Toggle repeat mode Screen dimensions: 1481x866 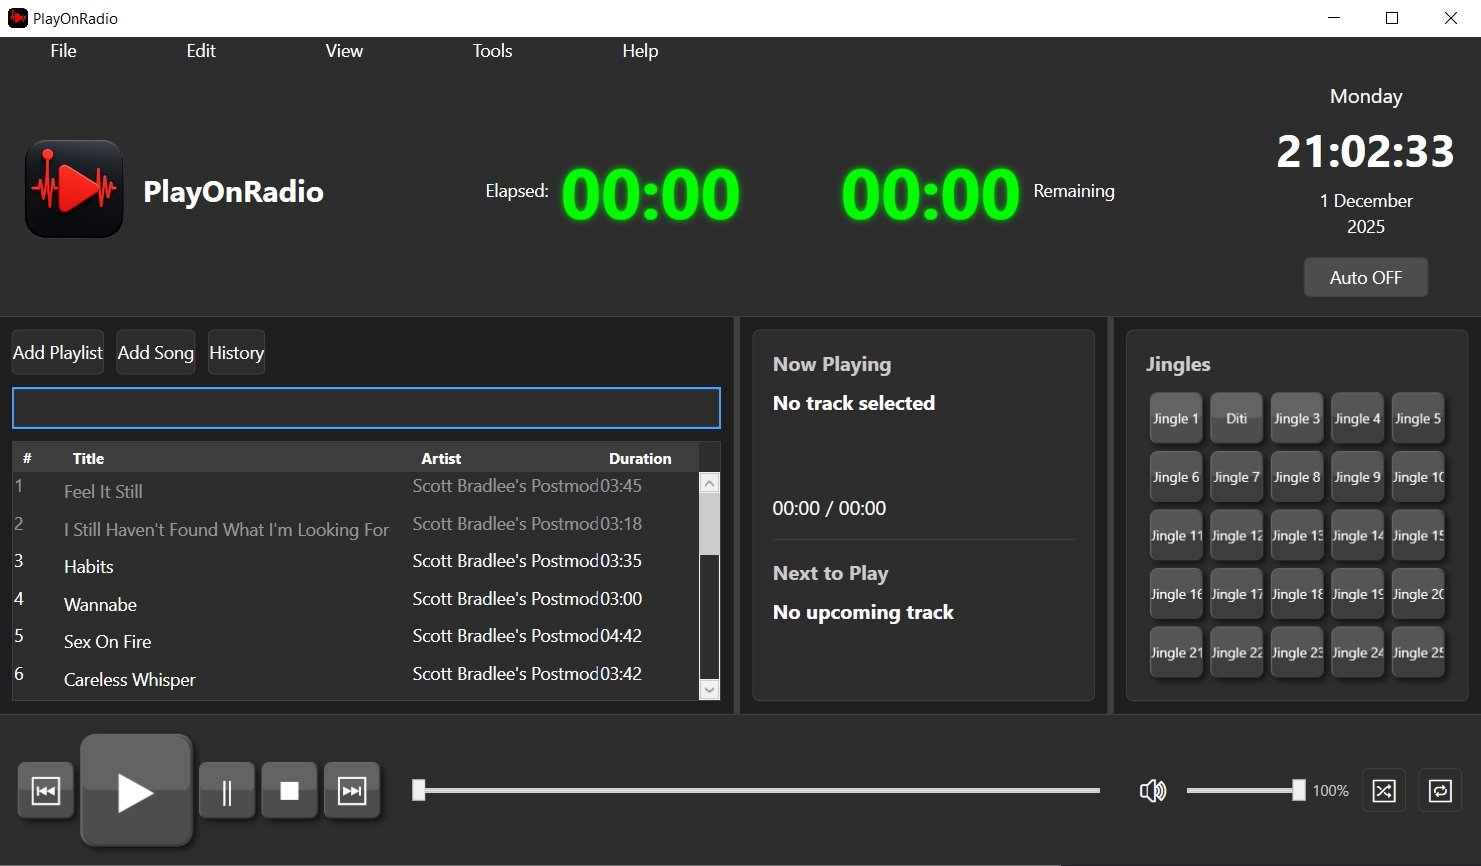pyautogui.click(x=1440, y=790)
